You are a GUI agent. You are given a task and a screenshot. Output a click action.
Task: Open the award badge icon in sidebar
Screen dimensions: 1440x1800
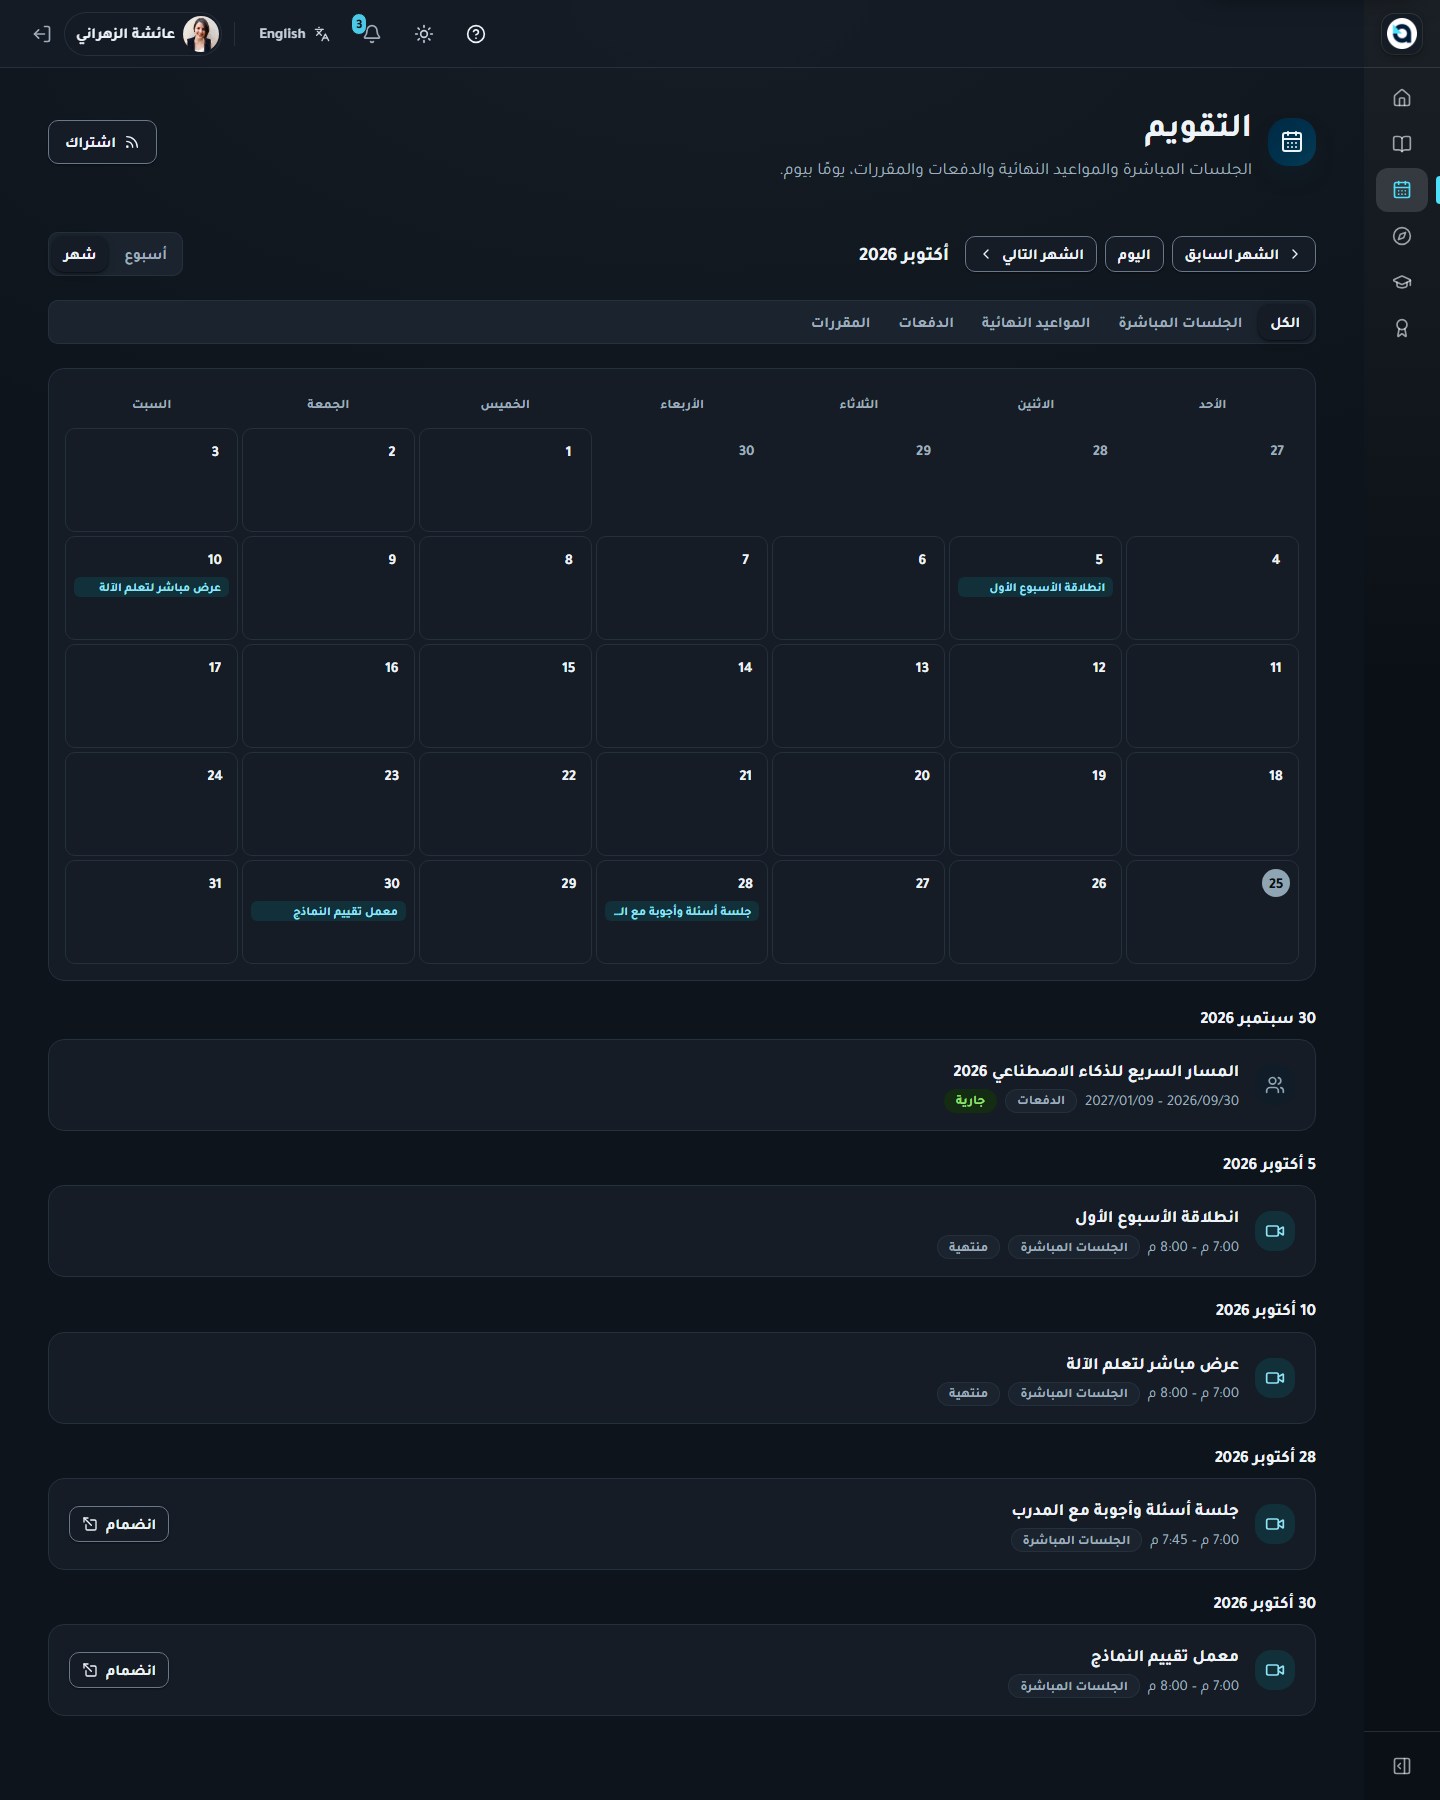[x=1401, y=328]
